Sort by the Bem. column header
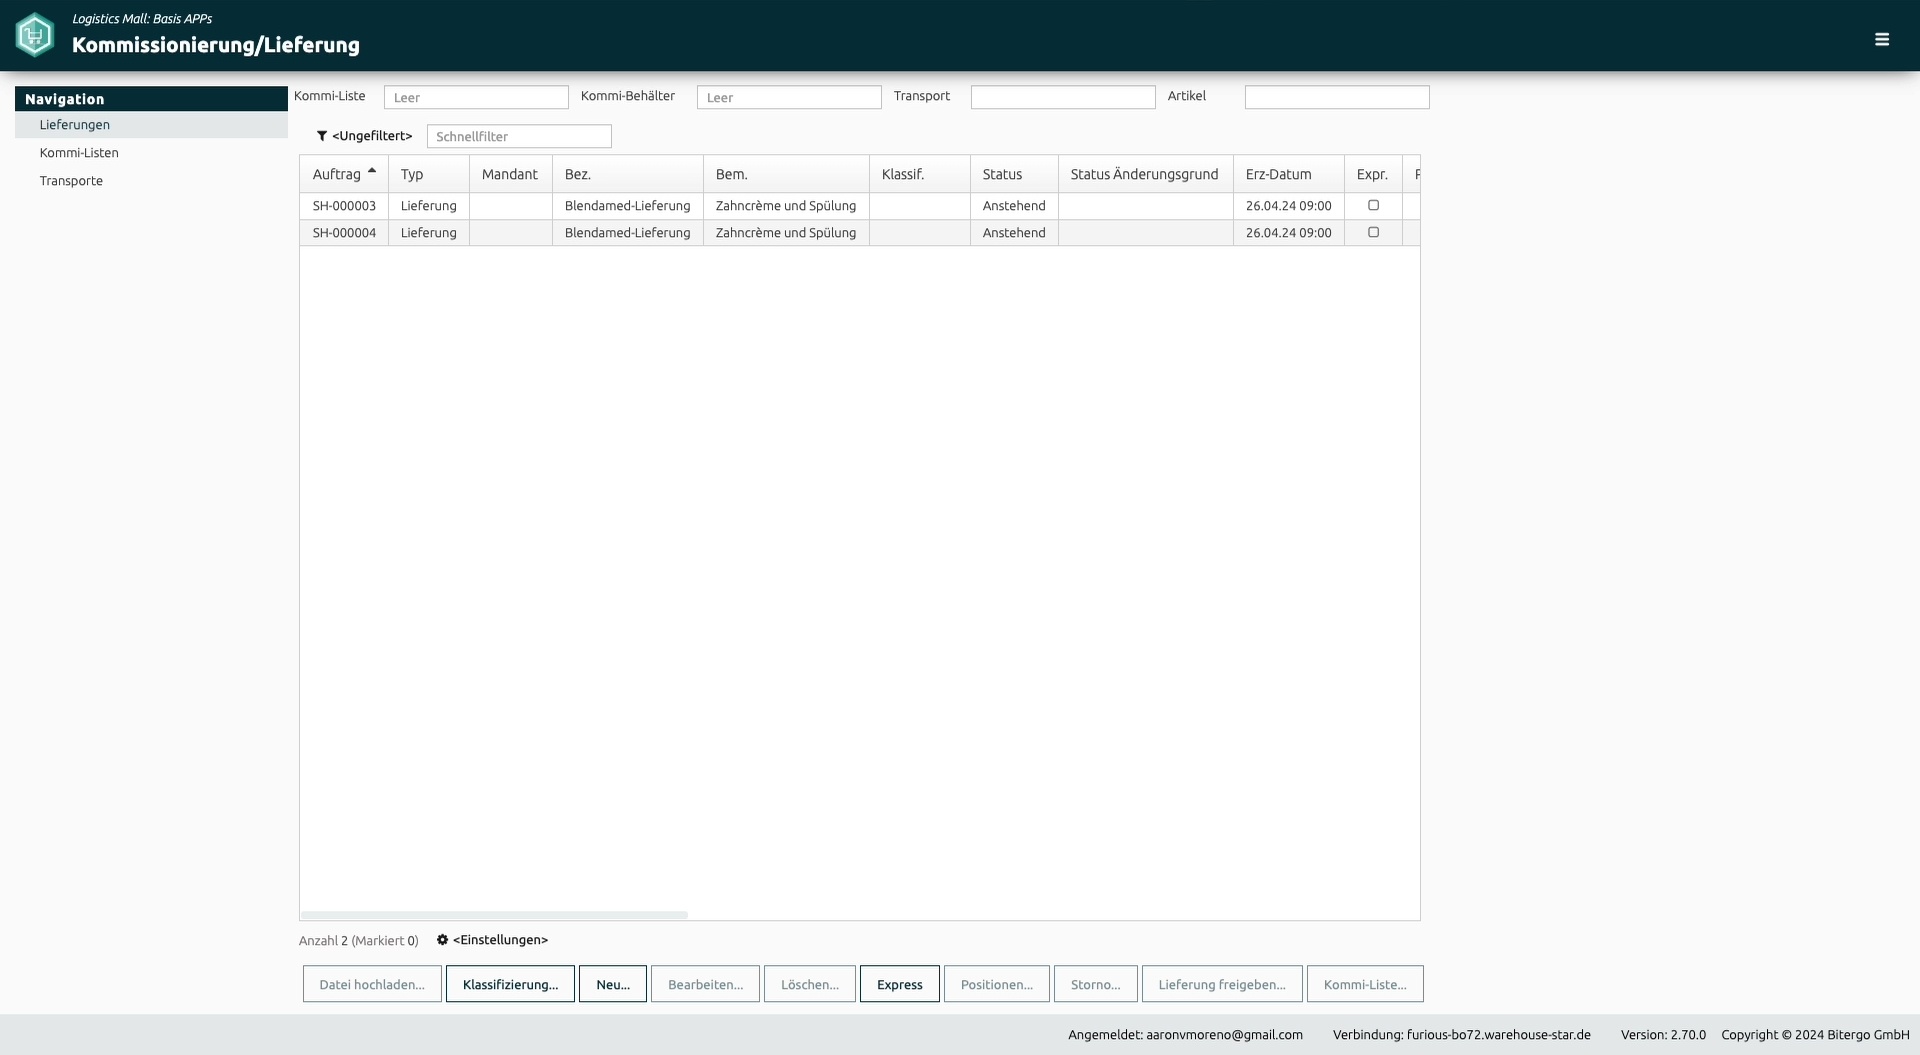The width and height of the screenshot is (1920, 1055). [x=786, y=174]
